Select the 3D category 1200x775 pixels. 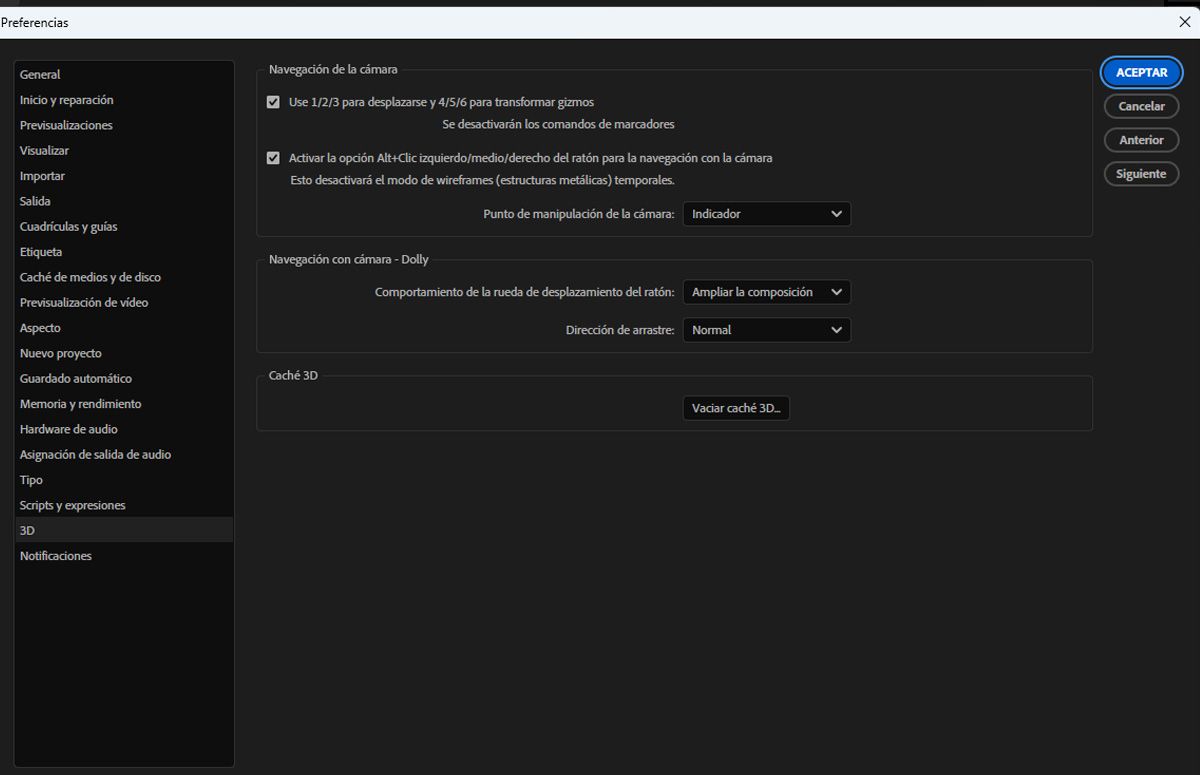point(124,530)
